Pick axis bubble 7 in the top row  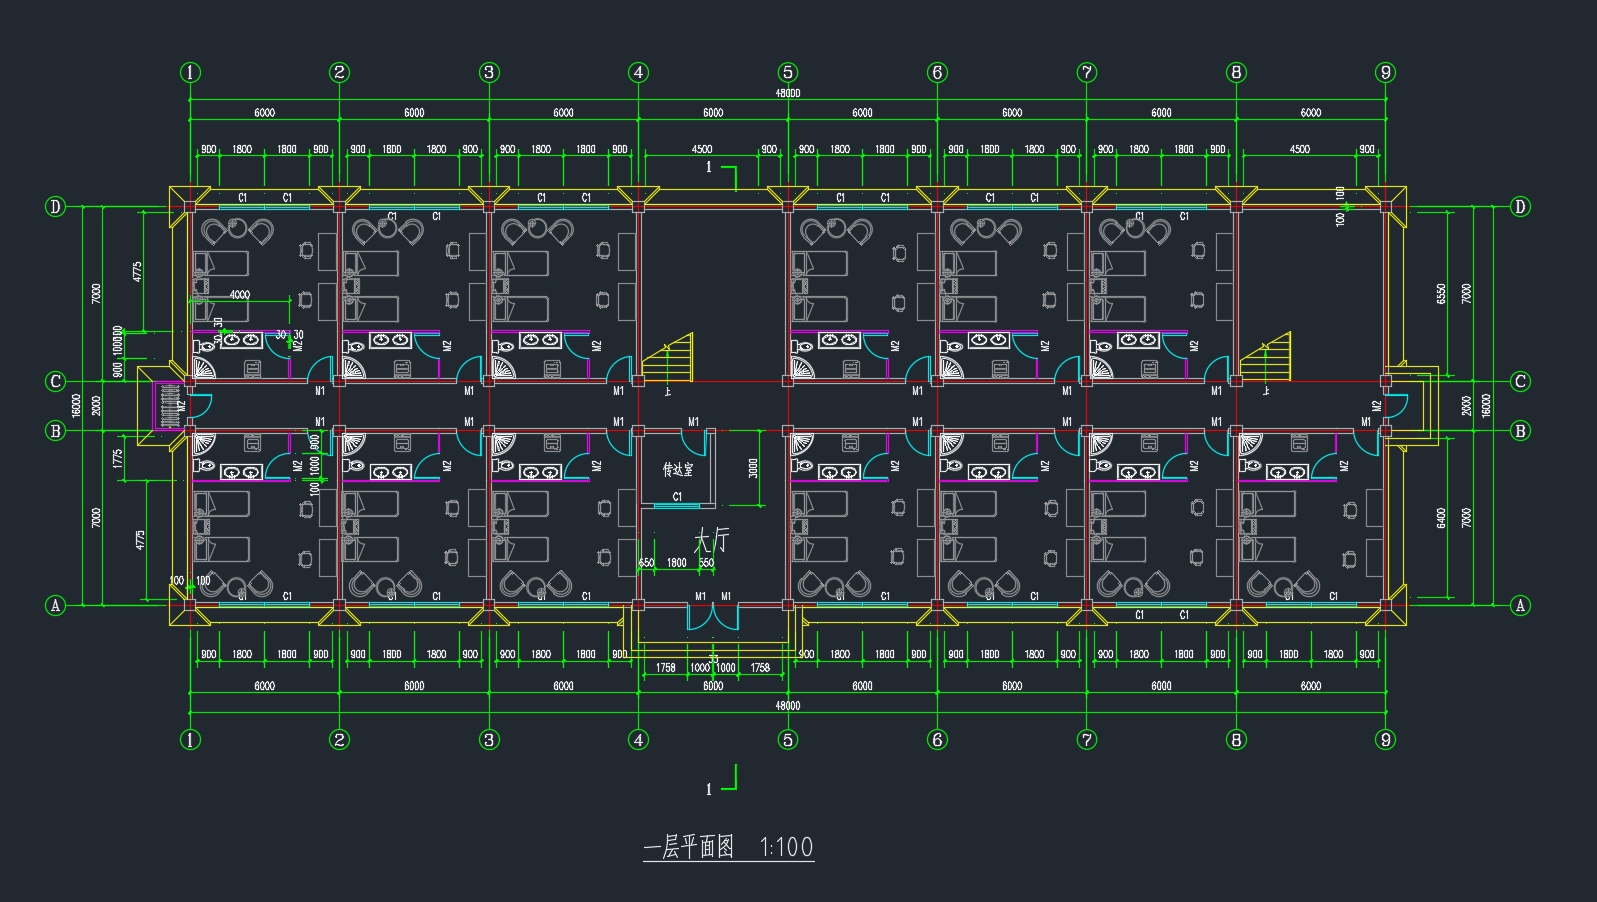pos(1087,72)
